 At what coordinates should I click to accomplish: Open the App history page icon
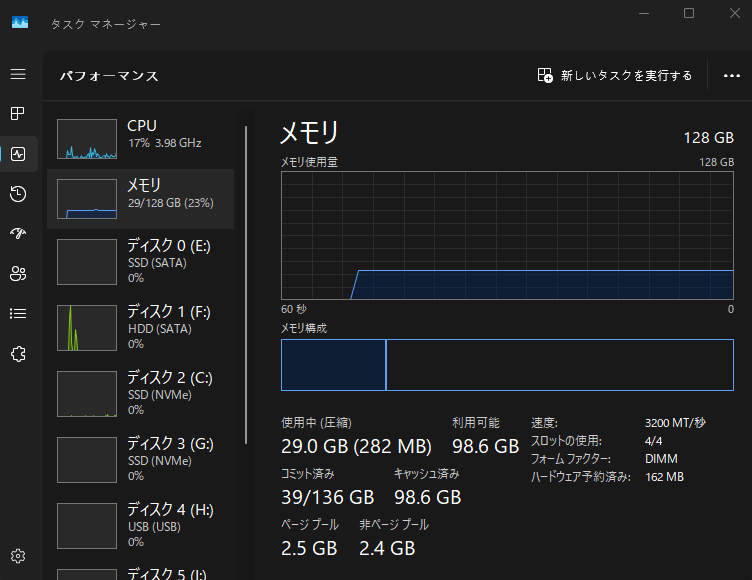(x=18, y=194)
